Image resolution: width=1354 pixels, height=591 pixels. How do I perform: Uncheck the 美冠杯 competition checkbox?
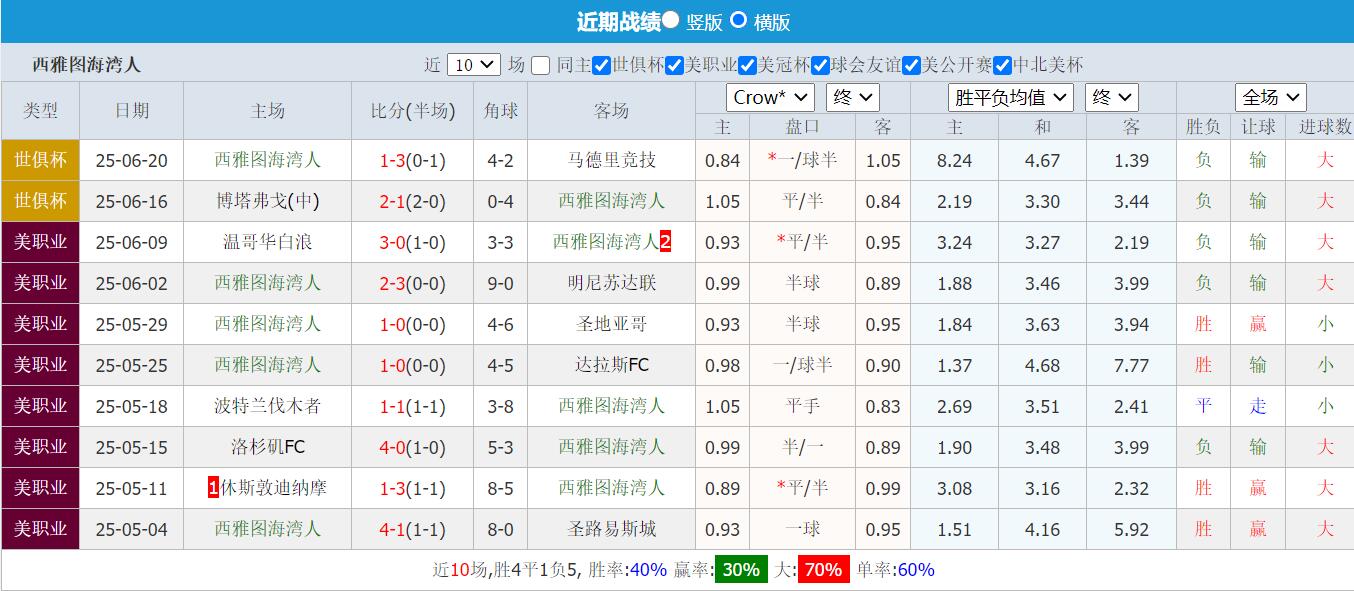(x=747, y=63)
